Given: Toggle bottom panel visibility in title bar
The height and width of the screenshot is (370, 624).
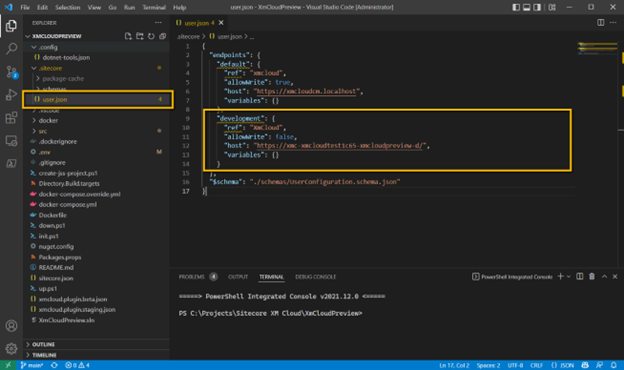Looking at the screenshot, I should click(526, 7).
